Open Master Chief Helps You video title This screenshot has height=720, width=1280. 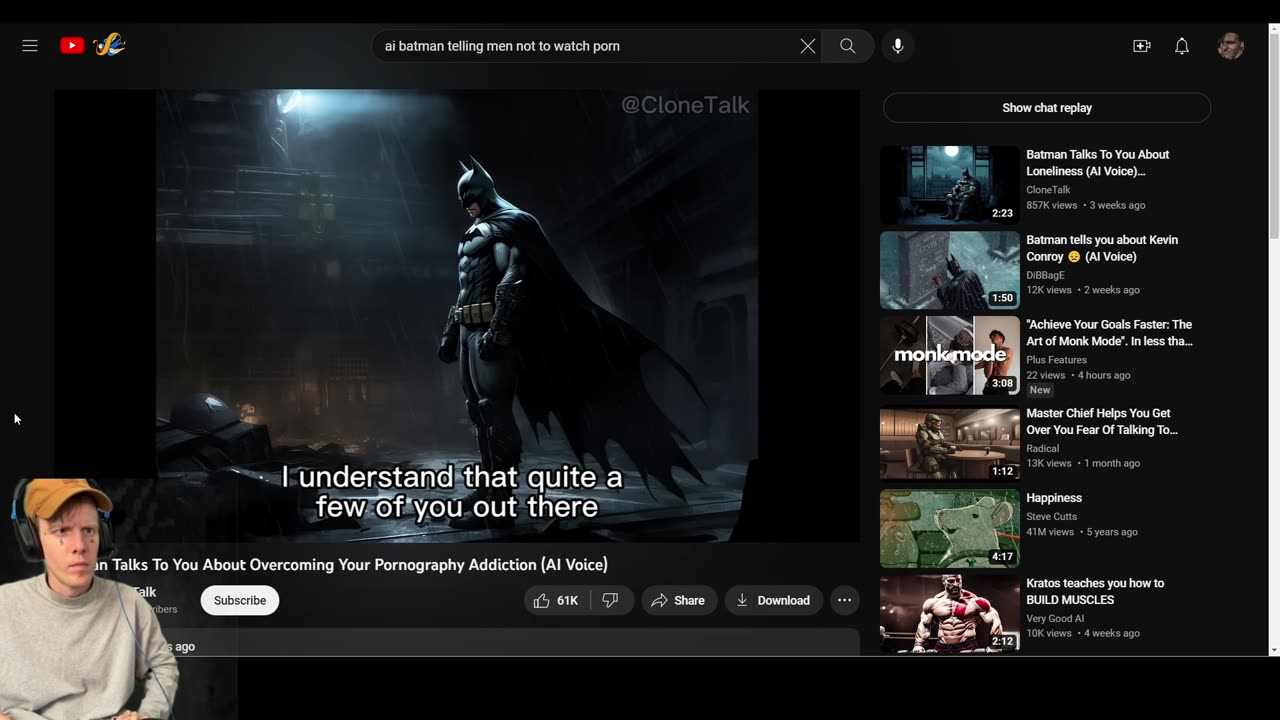[1102, 421]
